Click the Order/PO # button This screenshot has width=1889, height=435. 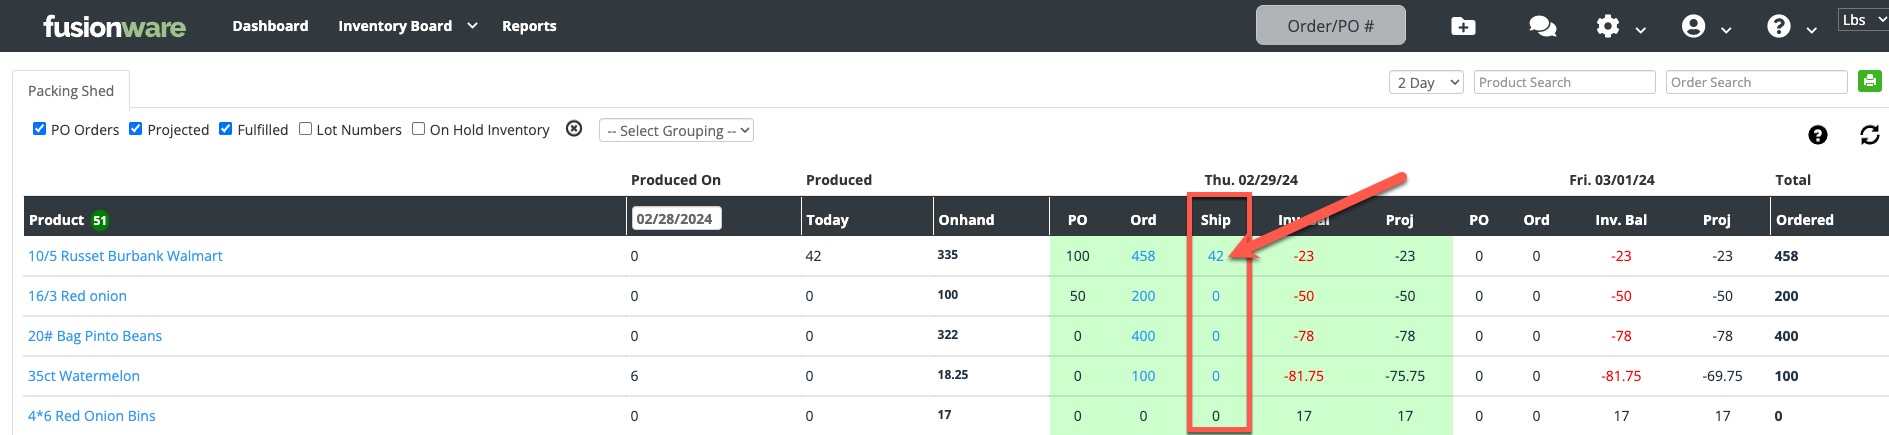(1330, 26)
